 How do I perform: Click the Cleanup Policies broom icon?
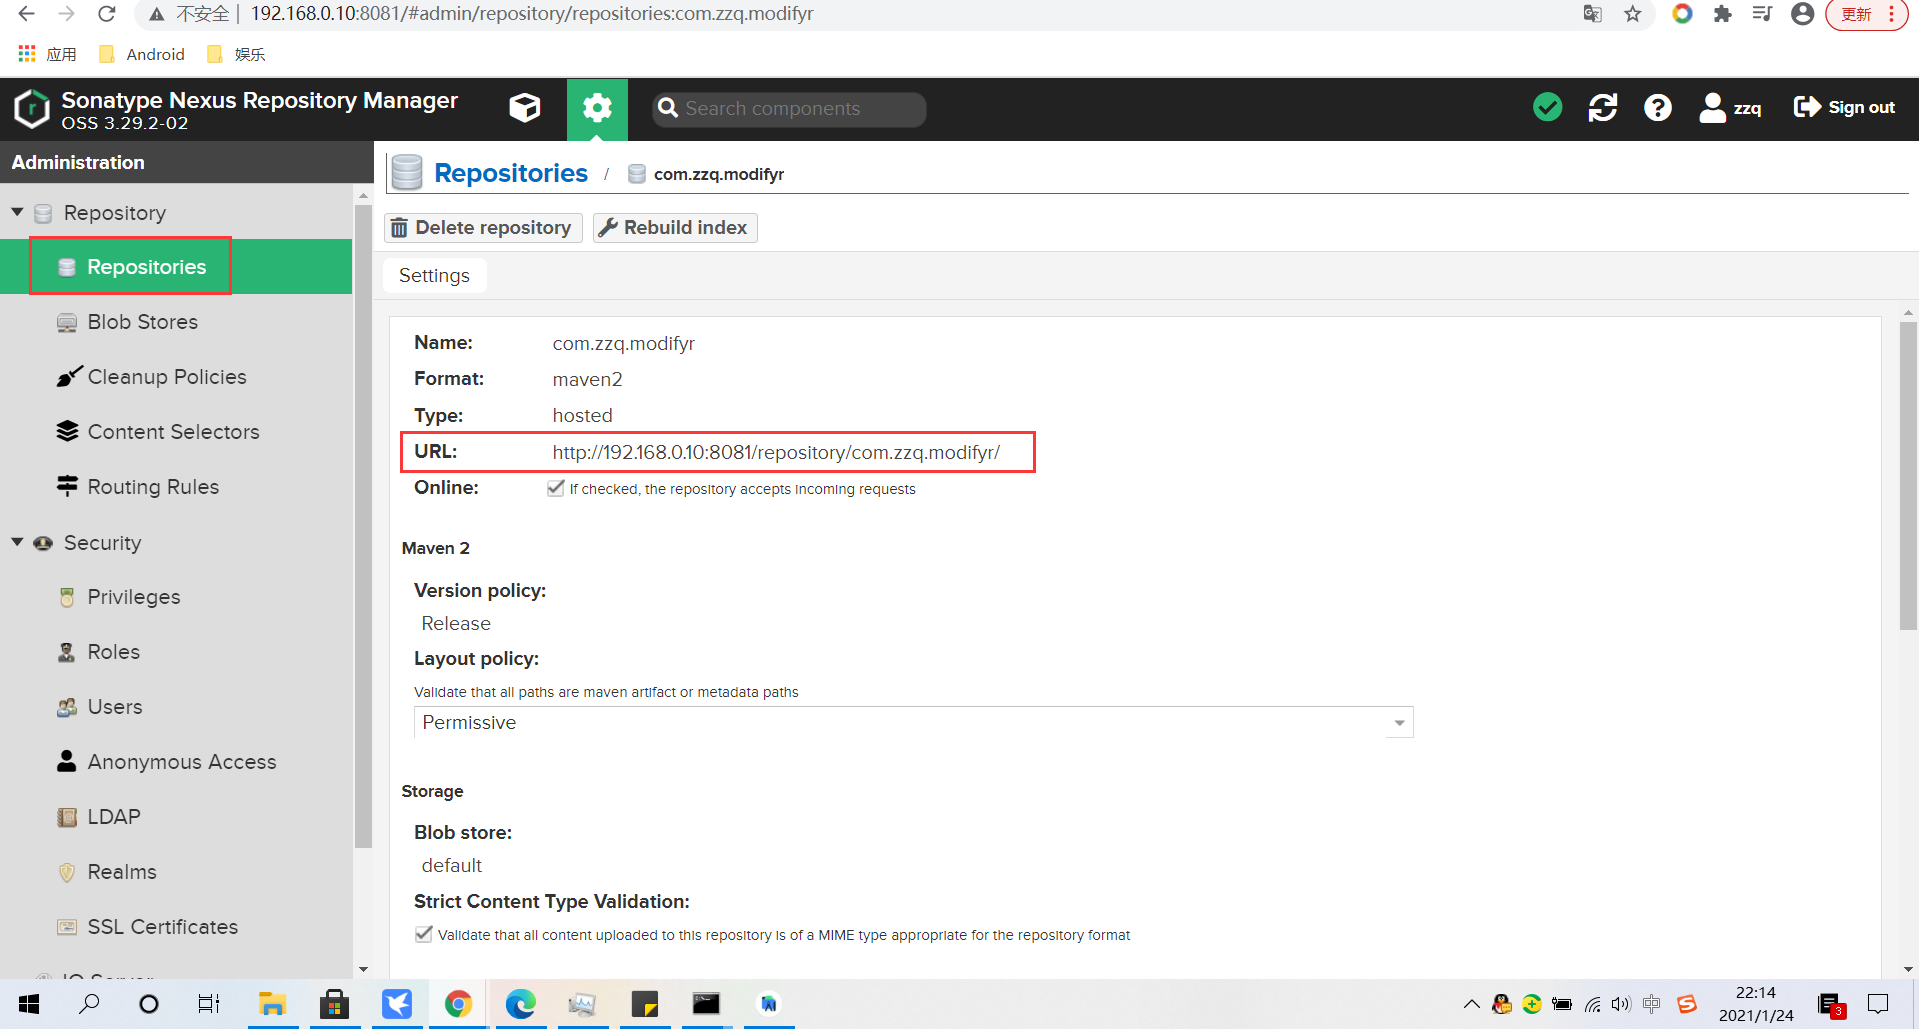coord(68,376)
